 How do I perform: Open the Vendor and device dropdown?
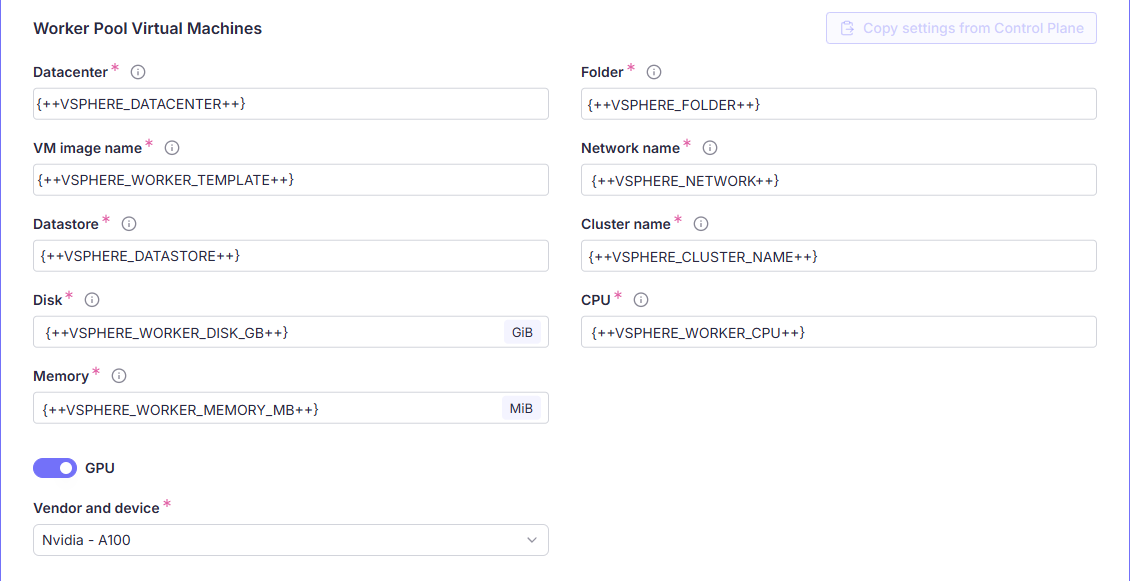[290, 540]
